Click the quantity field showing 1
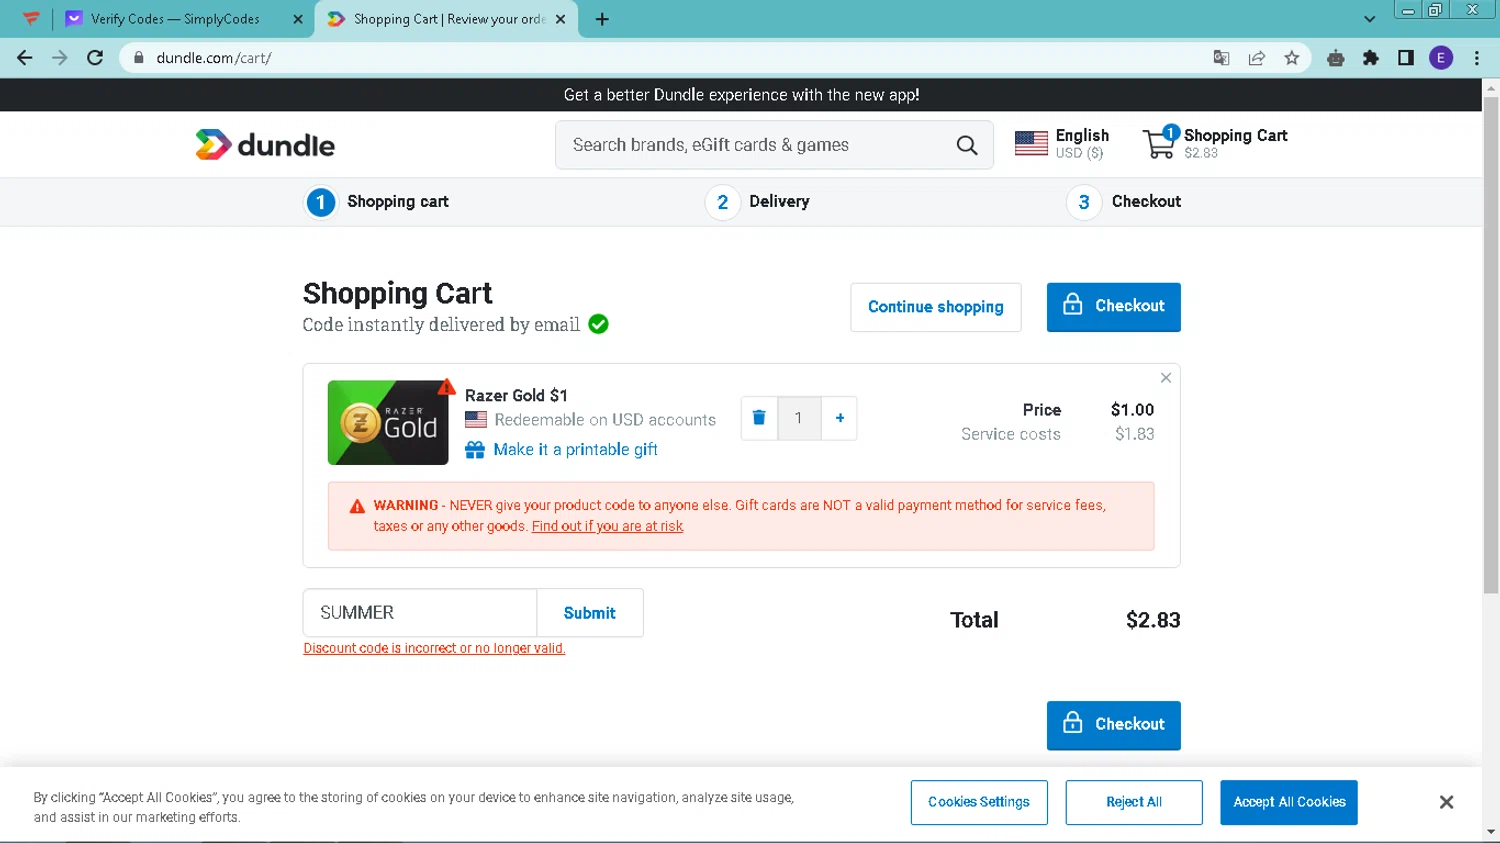The width and height of the screenshot is (1500, 843). tap(799, 418)
